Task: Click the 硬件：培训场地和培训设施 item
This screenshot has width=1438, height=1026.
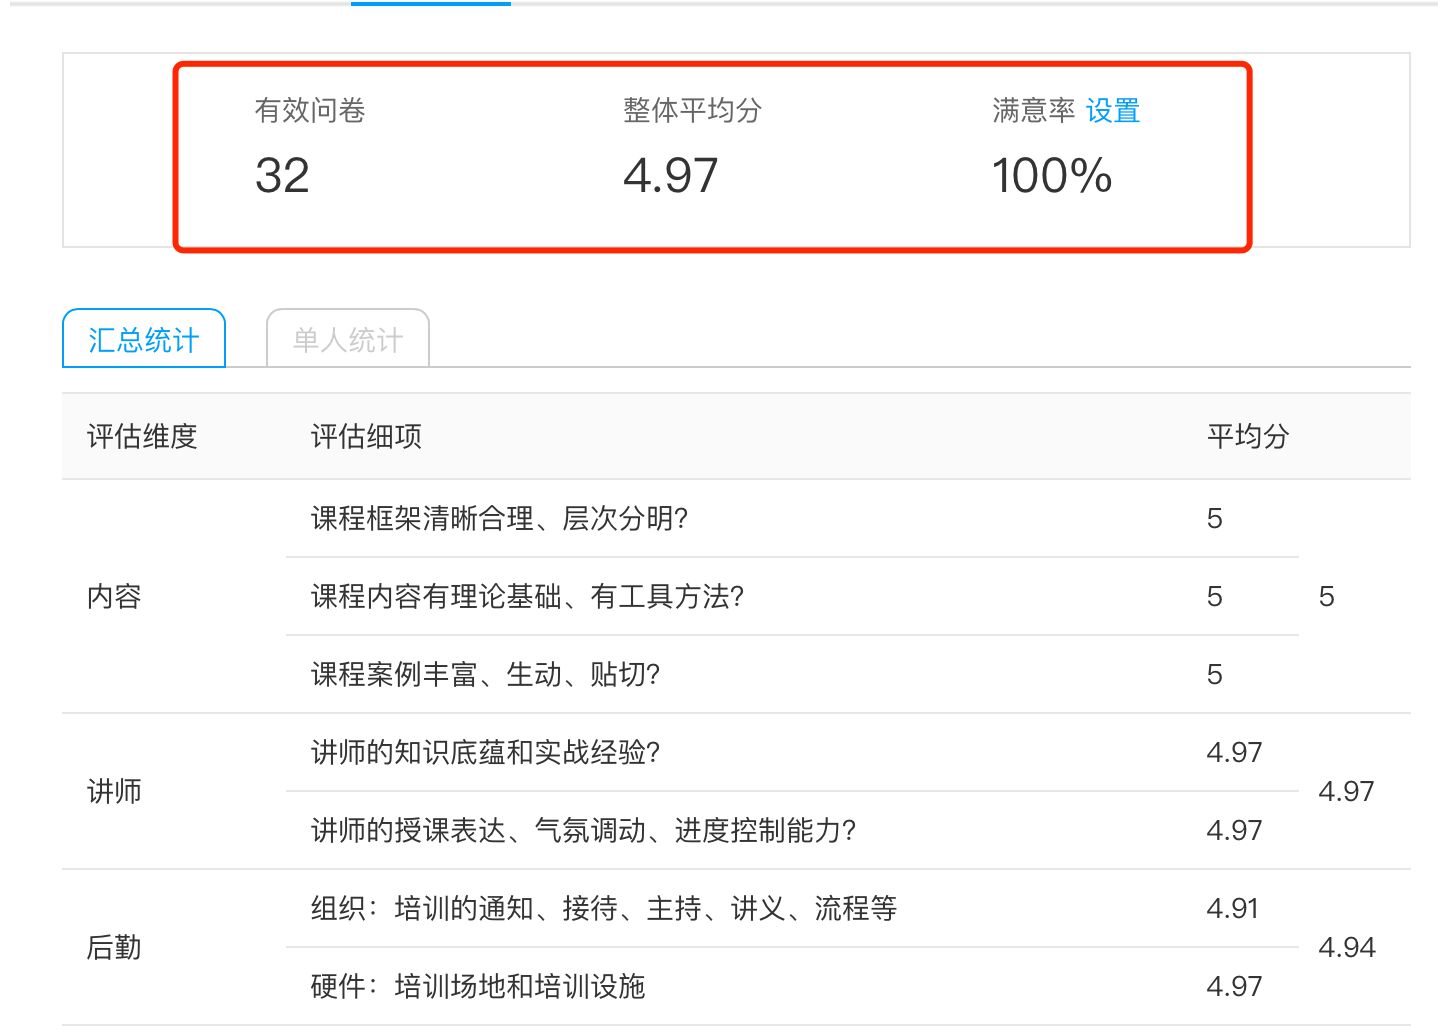Action: pyautogui.click(x=477, y=987)
